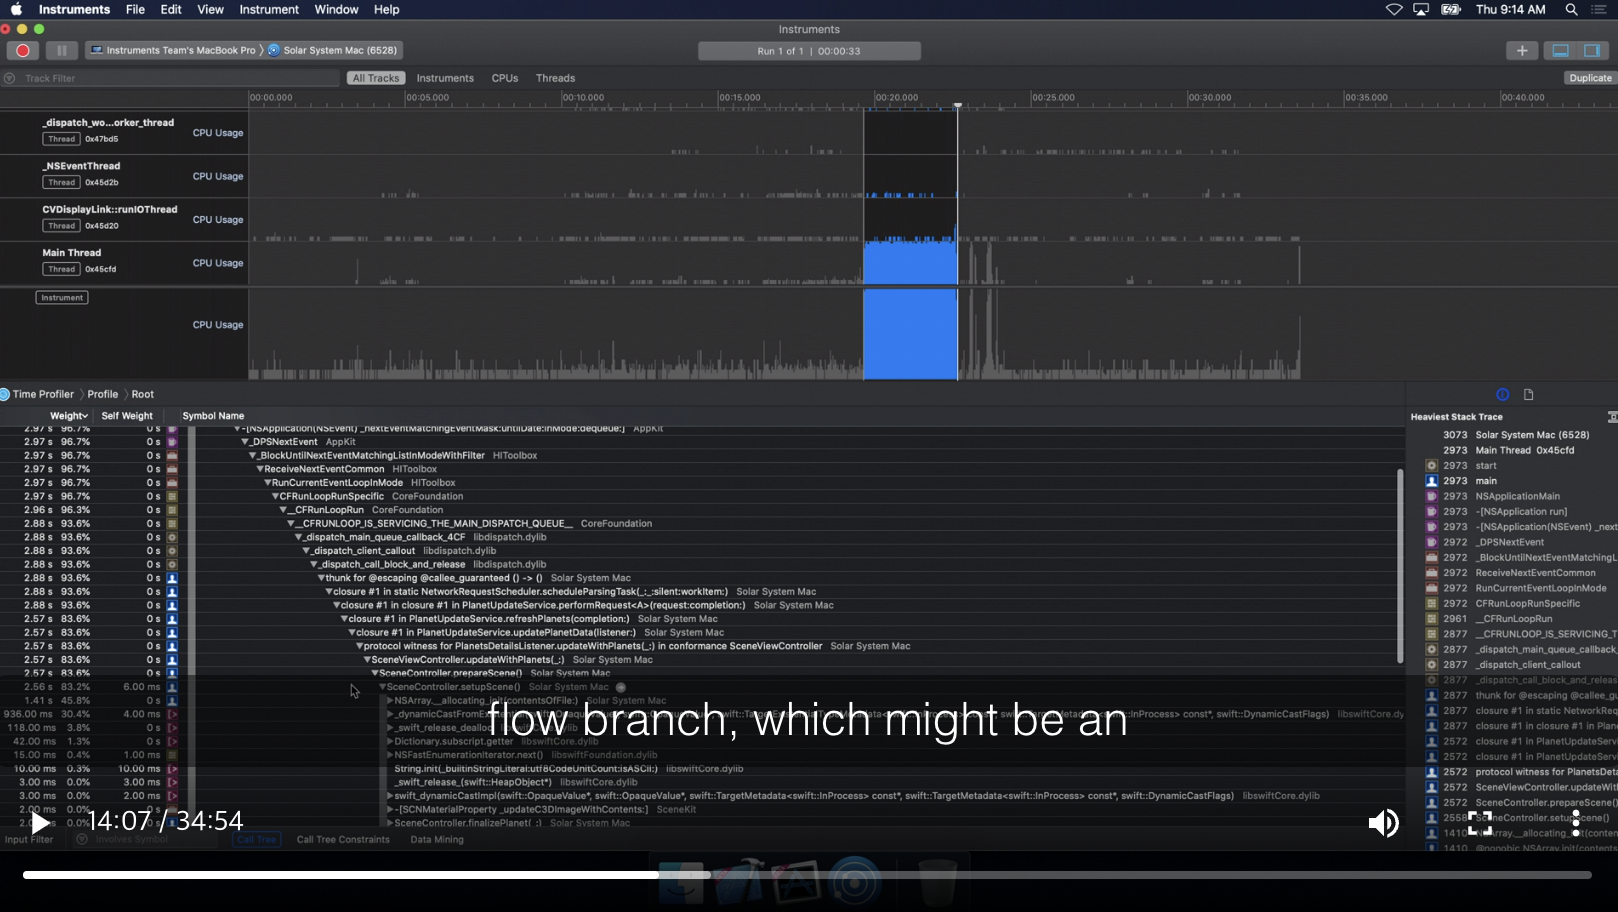Mute the video with the speaker icon
Screen dimensions: 1618x912
1383,823
